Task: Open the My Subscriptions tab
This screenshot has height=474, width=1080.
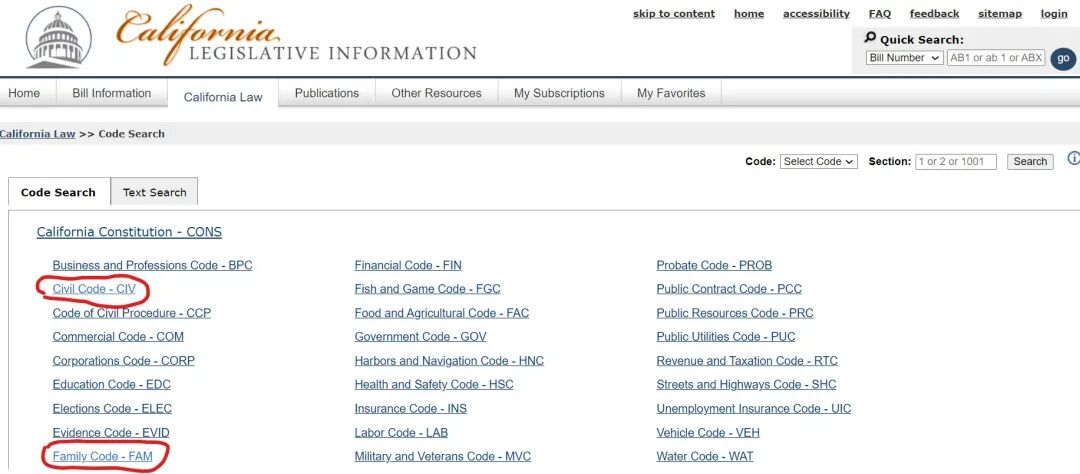Action: (559, 93)
